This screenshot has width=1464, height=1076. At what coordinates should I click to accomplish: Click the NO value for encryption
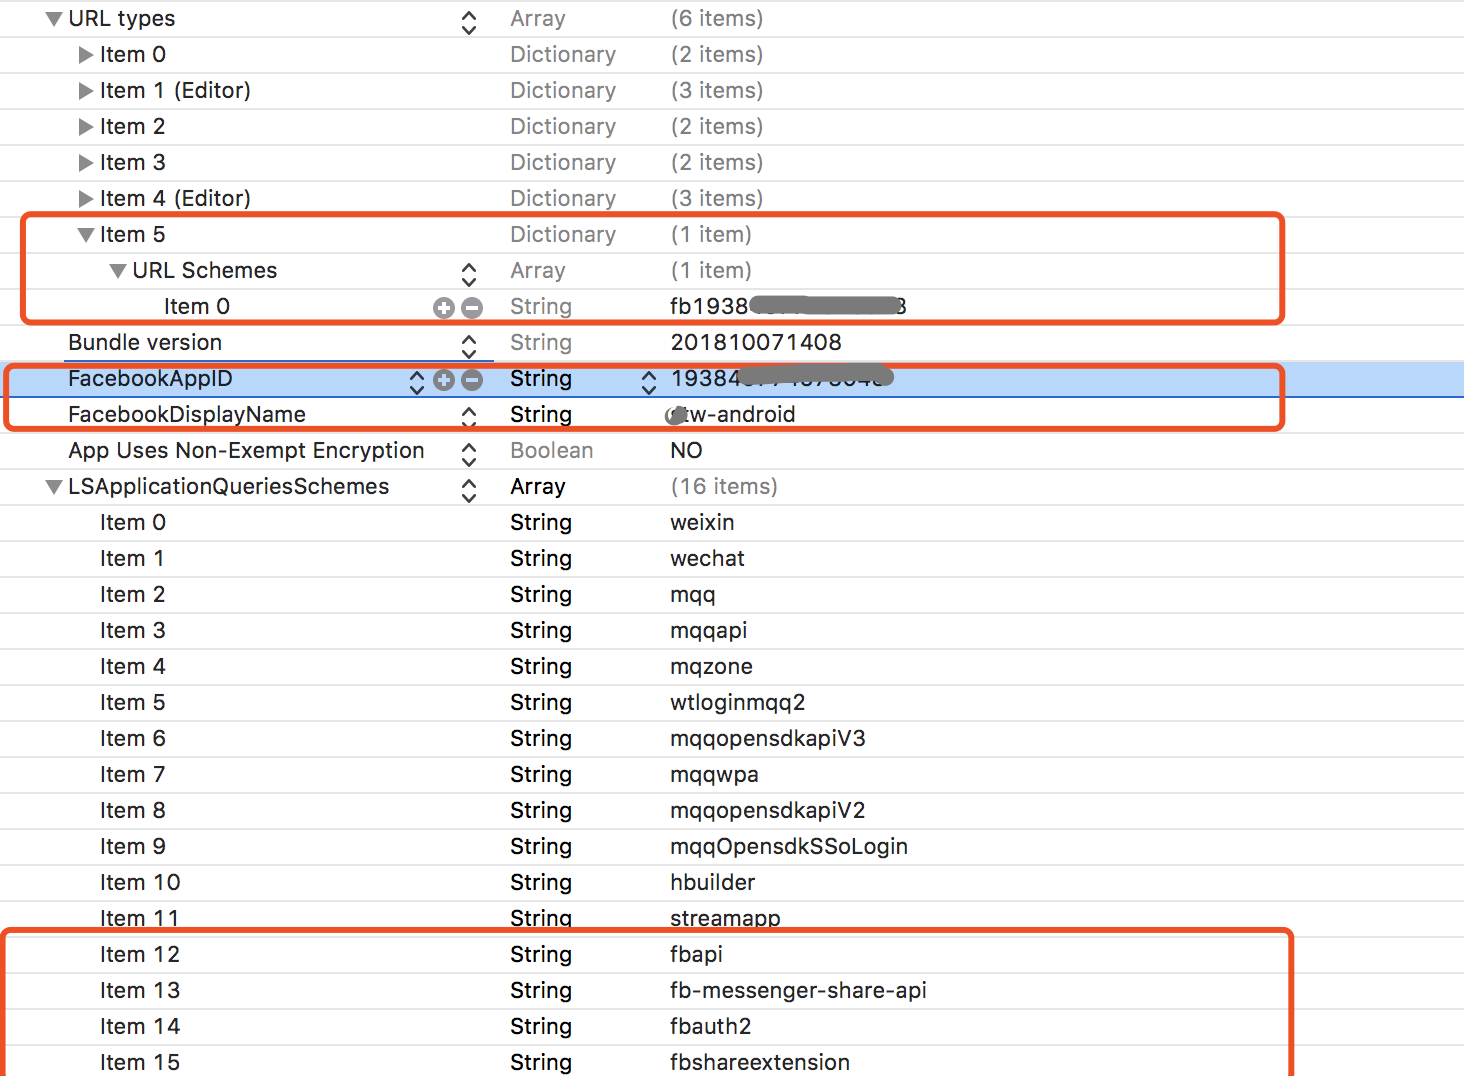(x=686, y=451)
